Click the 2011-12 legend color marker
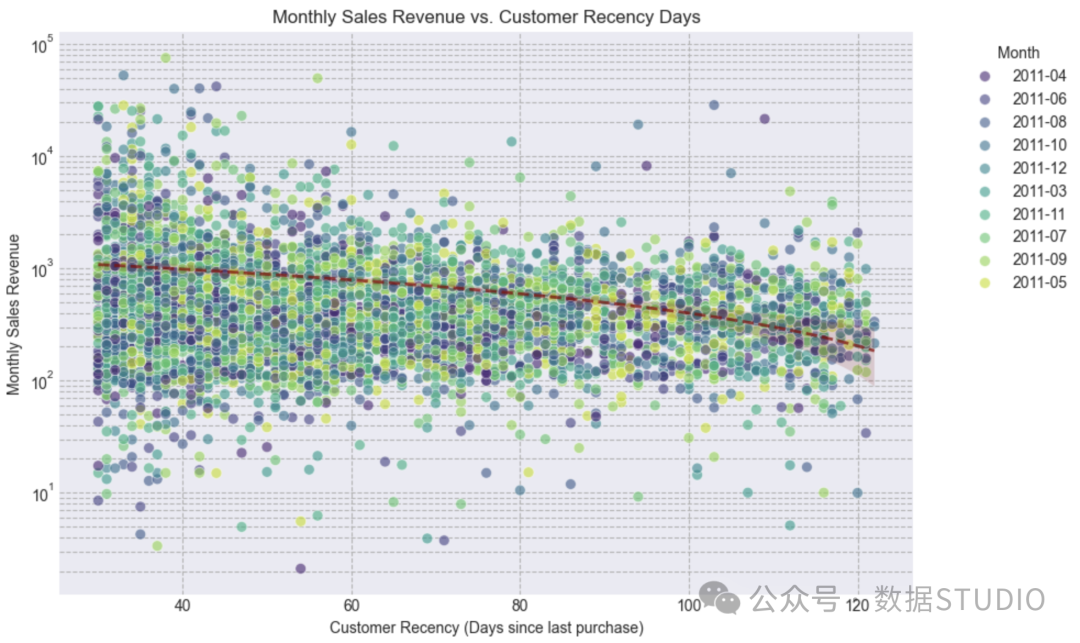Viewport: 1080px width, 643px height. pos(985,169)
